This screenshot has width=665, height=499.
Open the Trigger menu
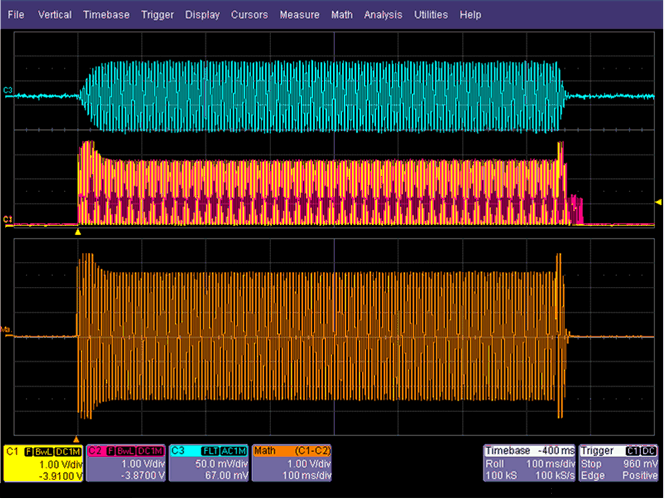pos(157,15)
